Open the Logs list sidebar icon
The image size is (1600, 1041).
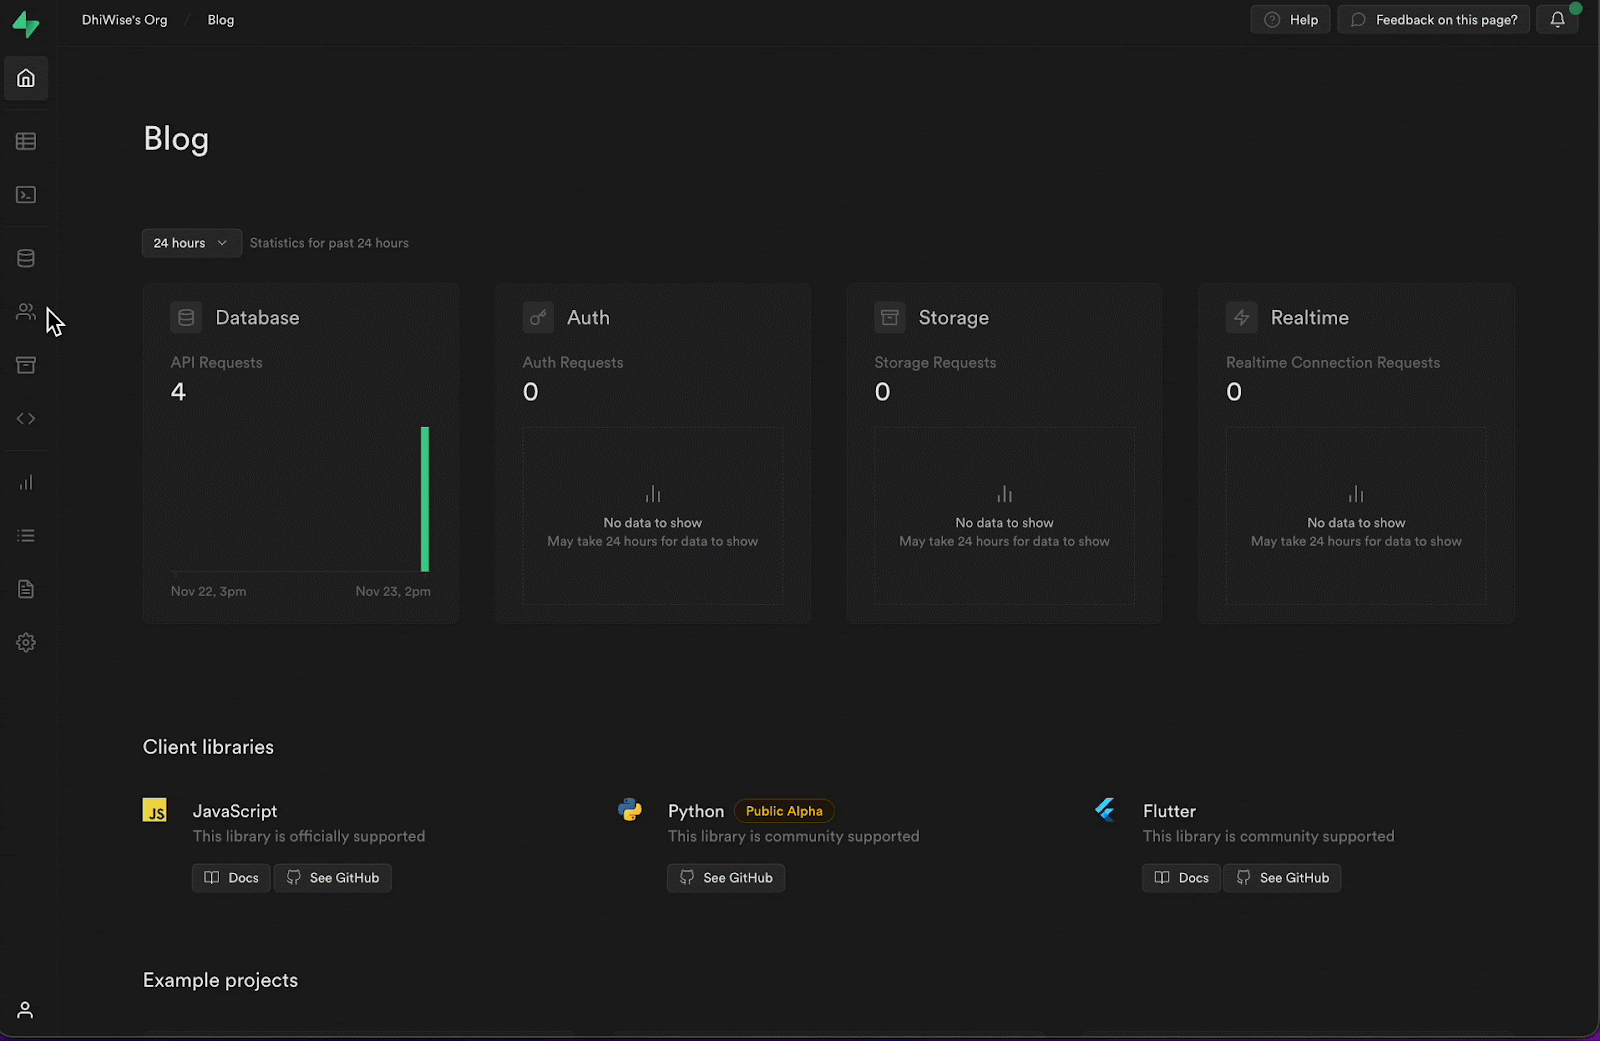point(26,536)
